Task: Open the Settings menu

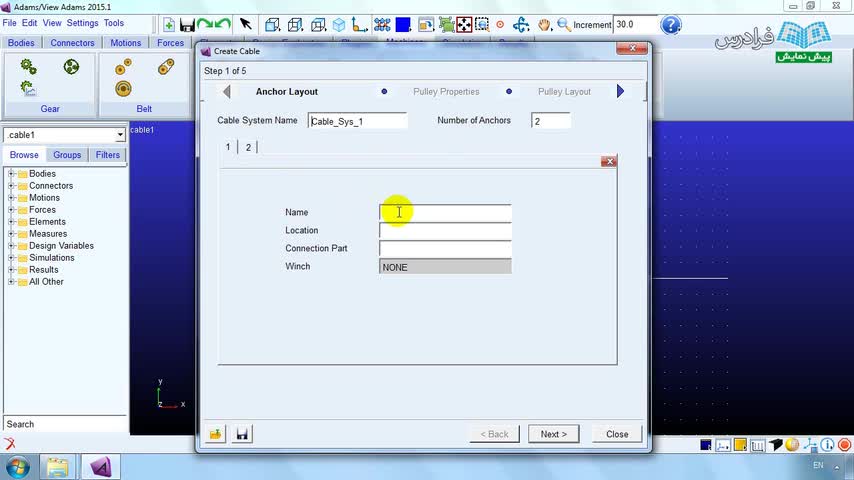Action: click(x=82, y=23)
